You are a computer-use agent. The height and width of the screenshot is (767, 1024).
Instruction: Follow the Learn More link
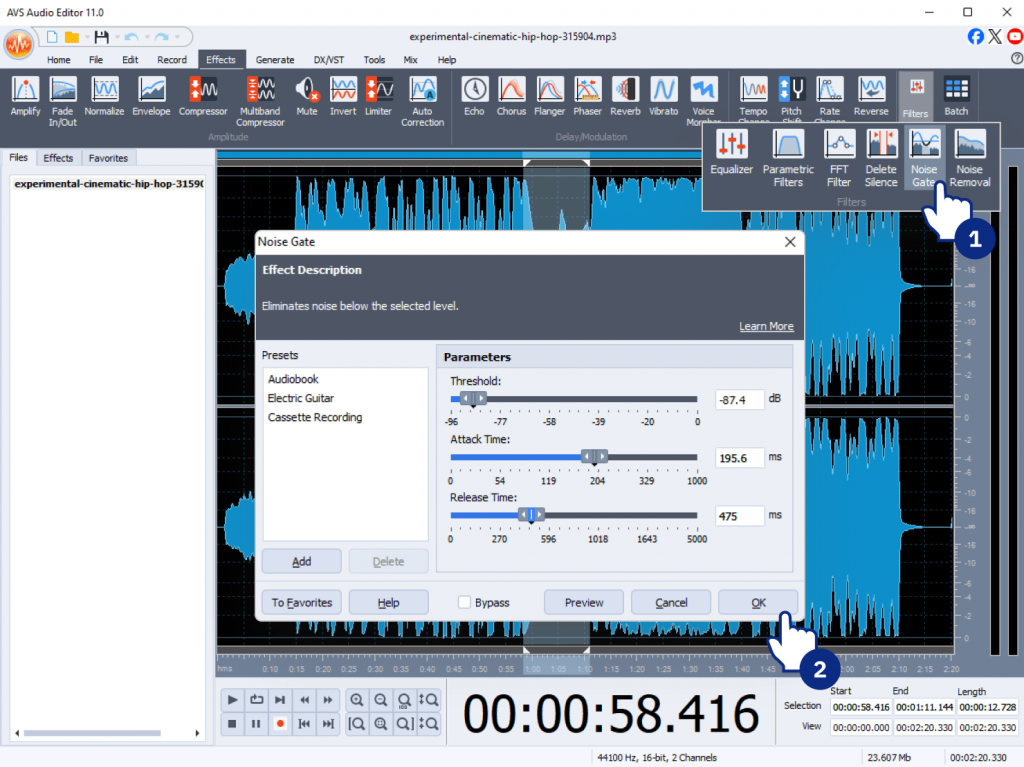[766, 326]
